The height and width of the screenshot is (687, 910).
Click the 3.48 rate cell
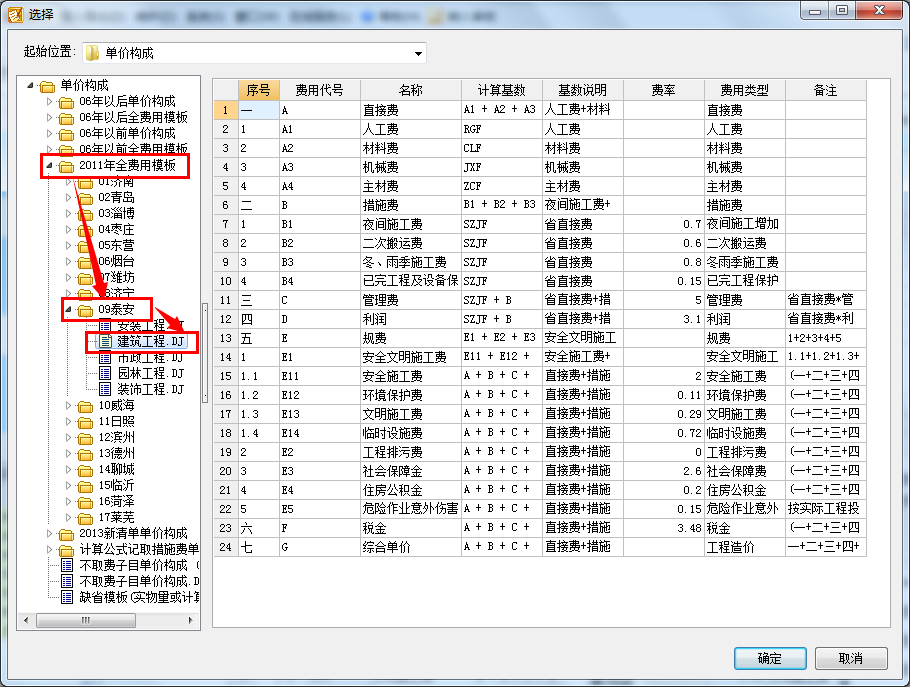point(663,528)
